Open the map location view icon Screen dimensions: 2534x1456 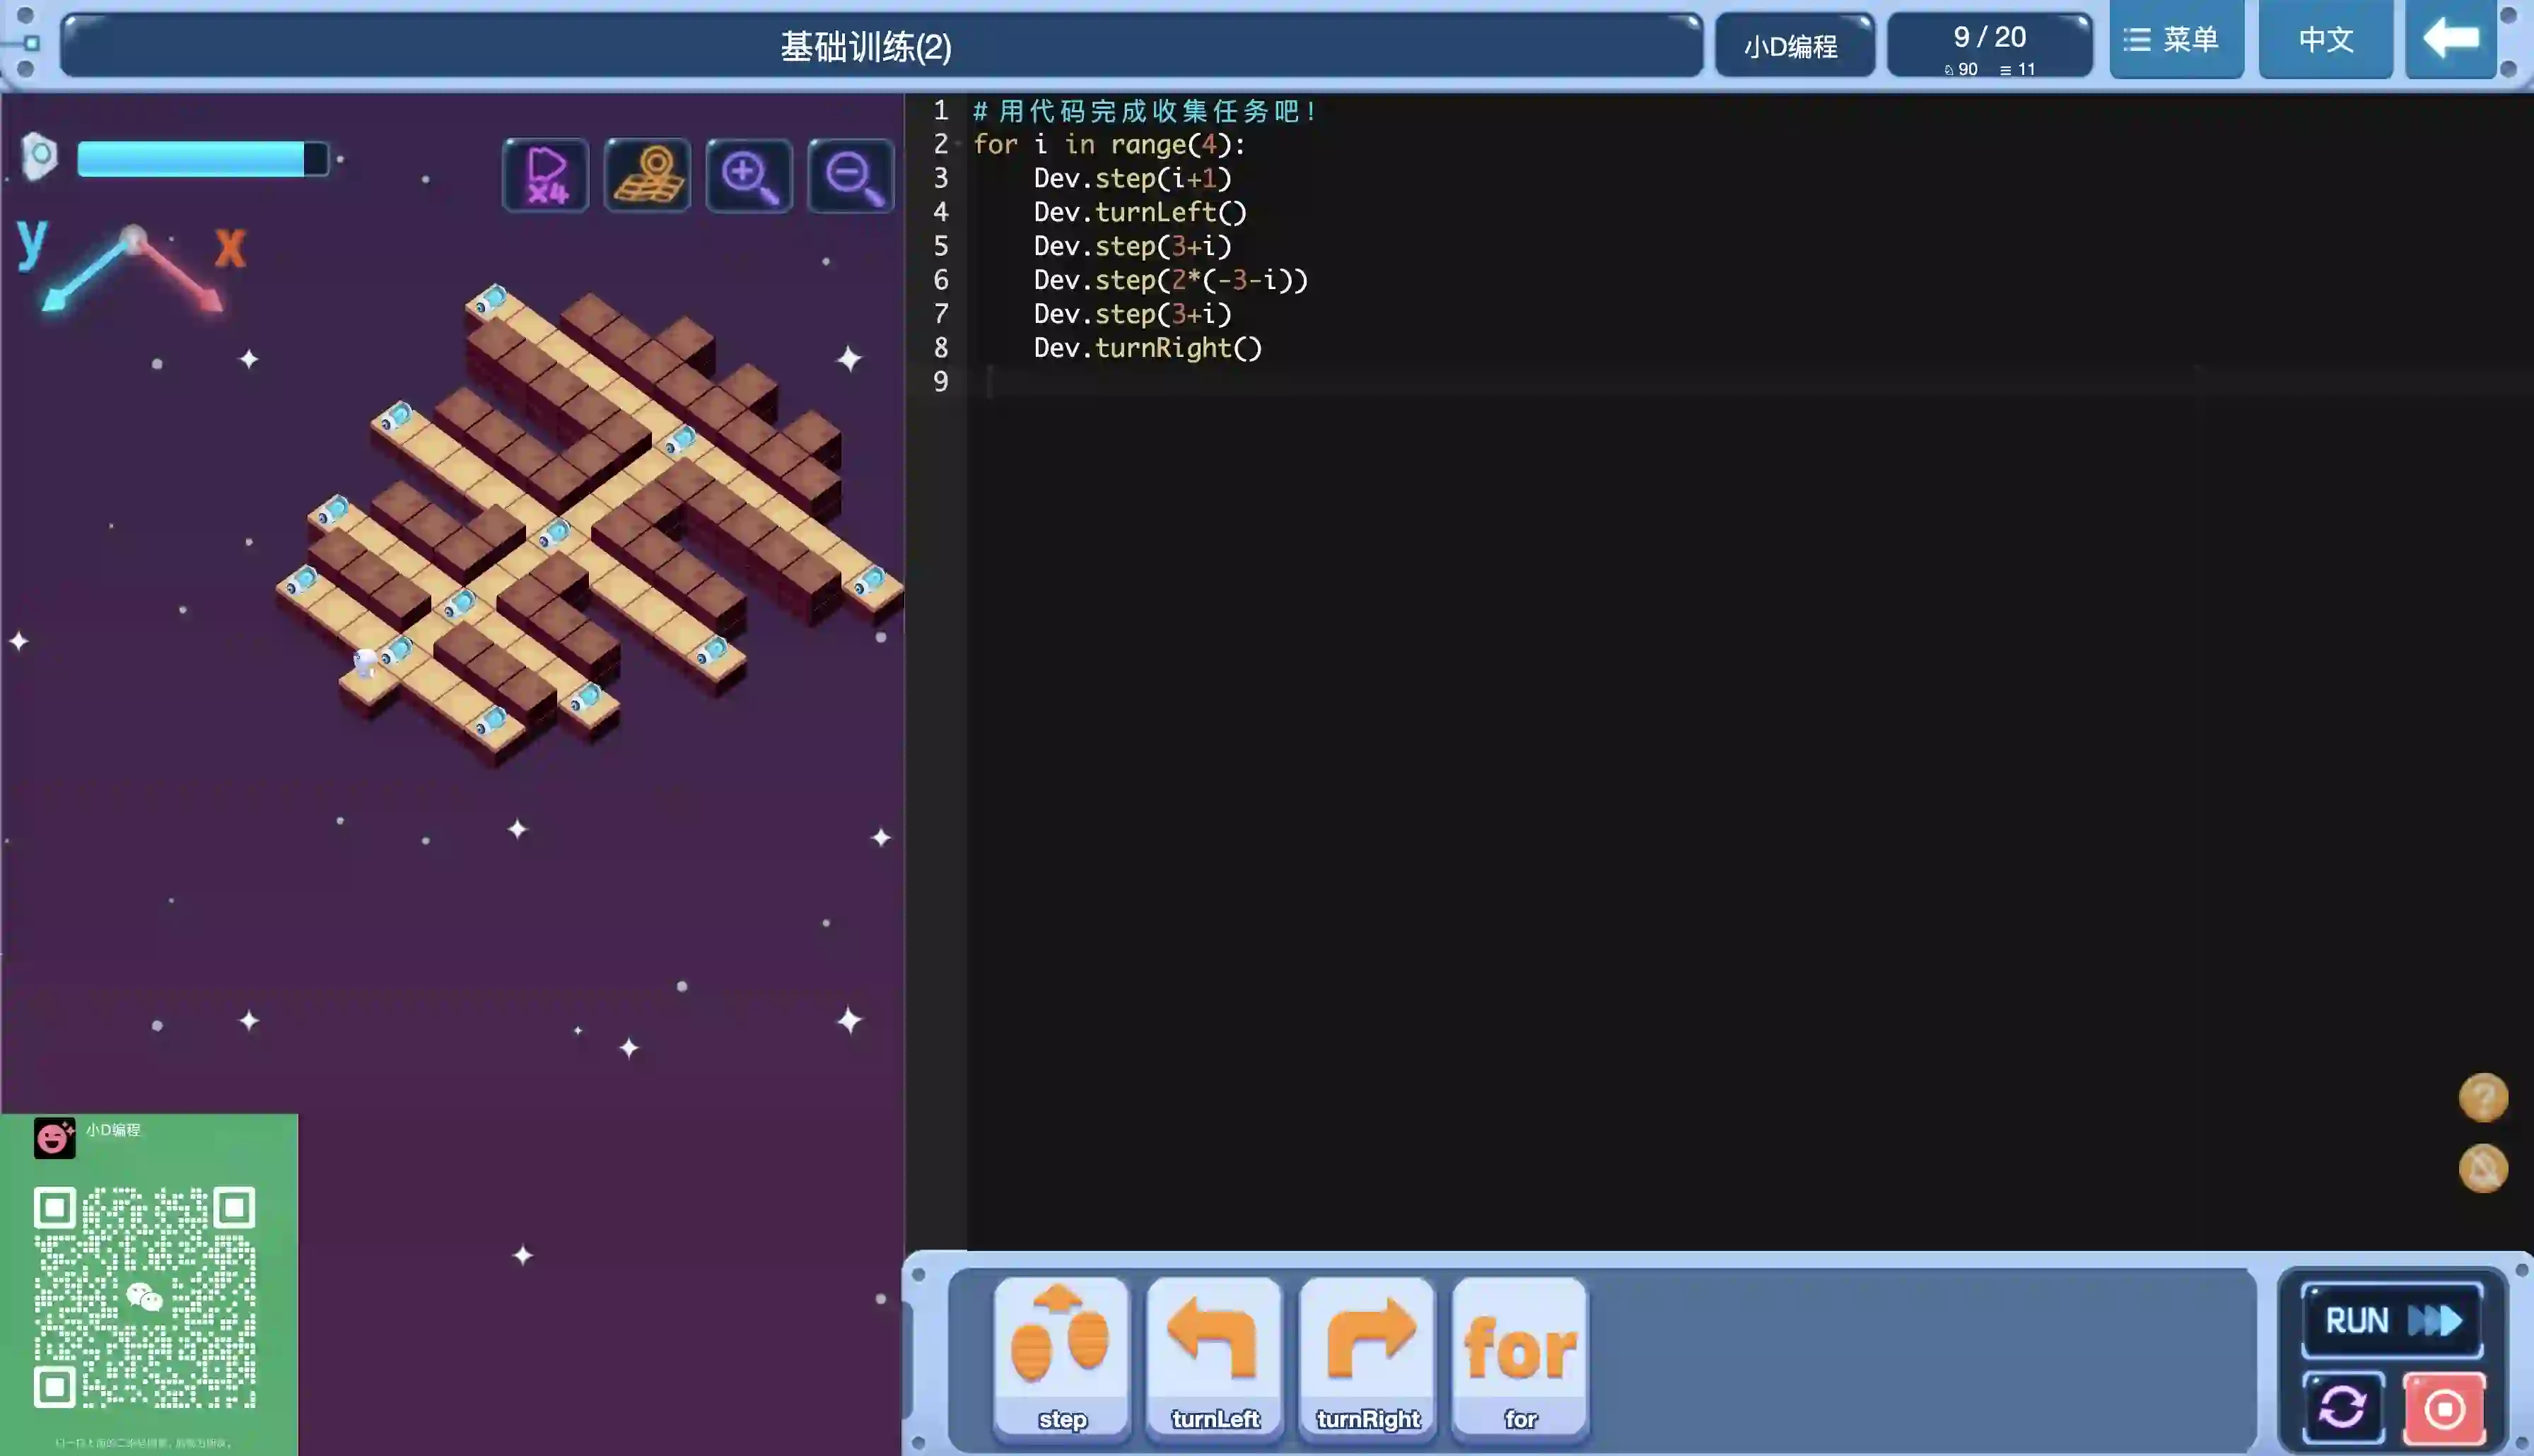[x=647, y=175]
